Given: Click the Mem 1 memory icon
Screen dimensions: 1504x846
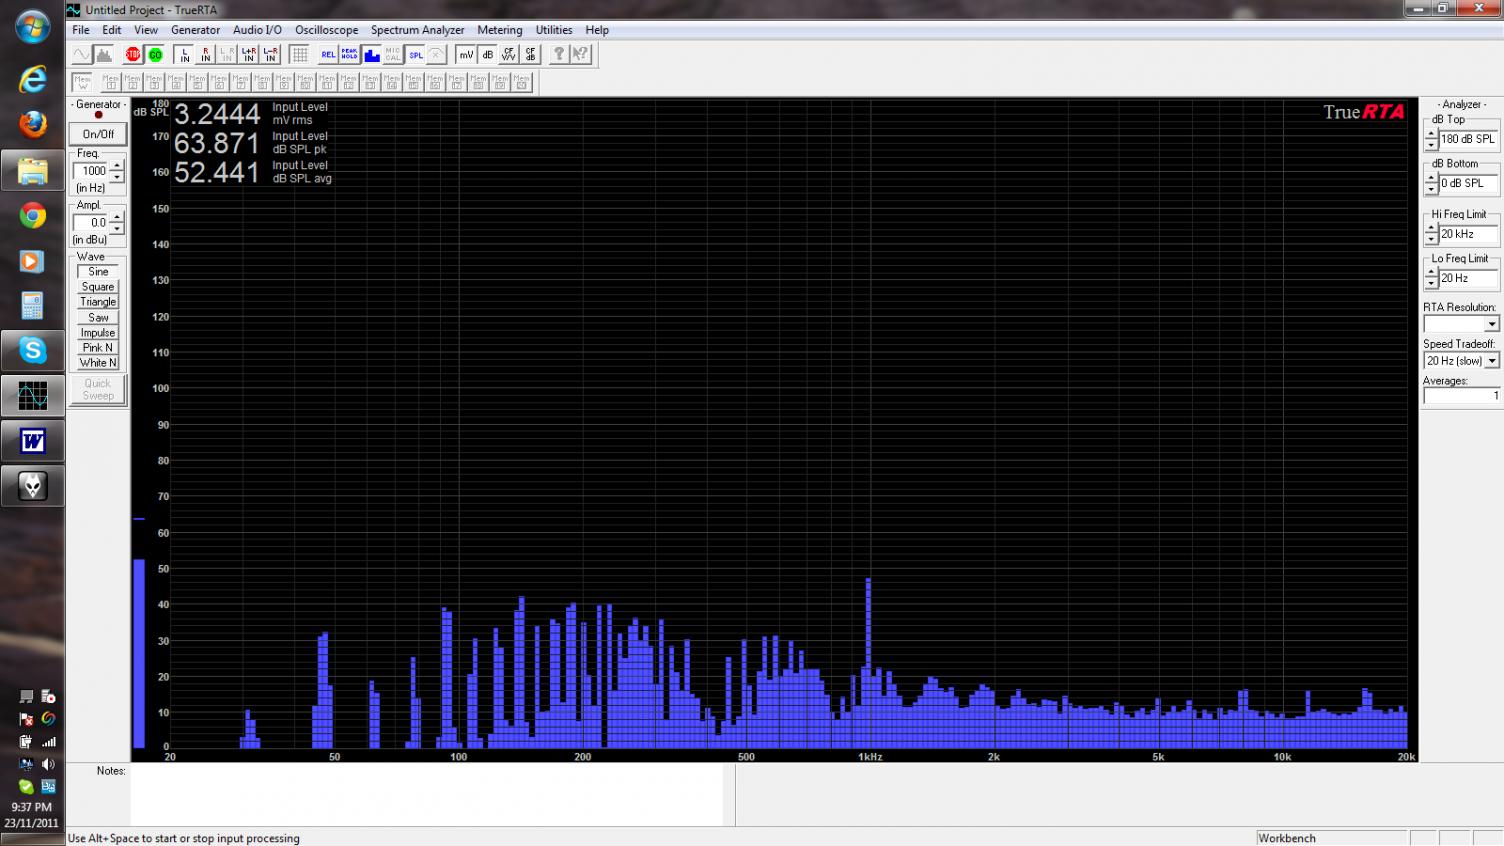Looking at the screenshot, I should [111, 82].
